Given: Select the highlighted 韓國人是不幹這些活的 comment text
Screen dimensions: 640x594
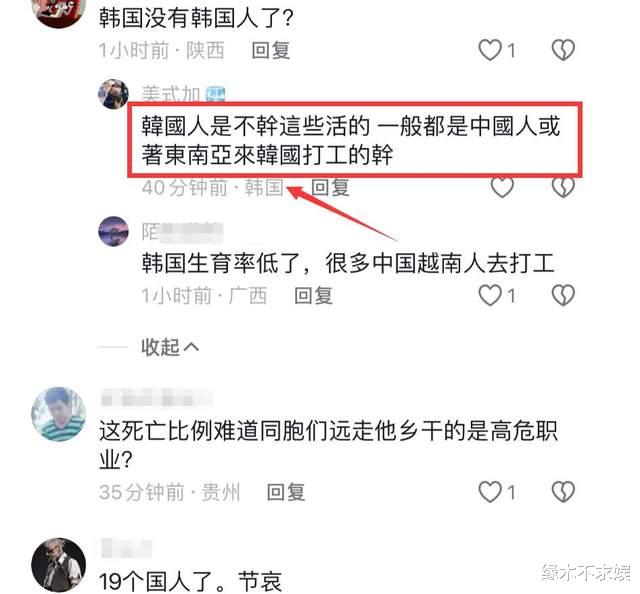Looking at the screenshot, I should [351, 140].
